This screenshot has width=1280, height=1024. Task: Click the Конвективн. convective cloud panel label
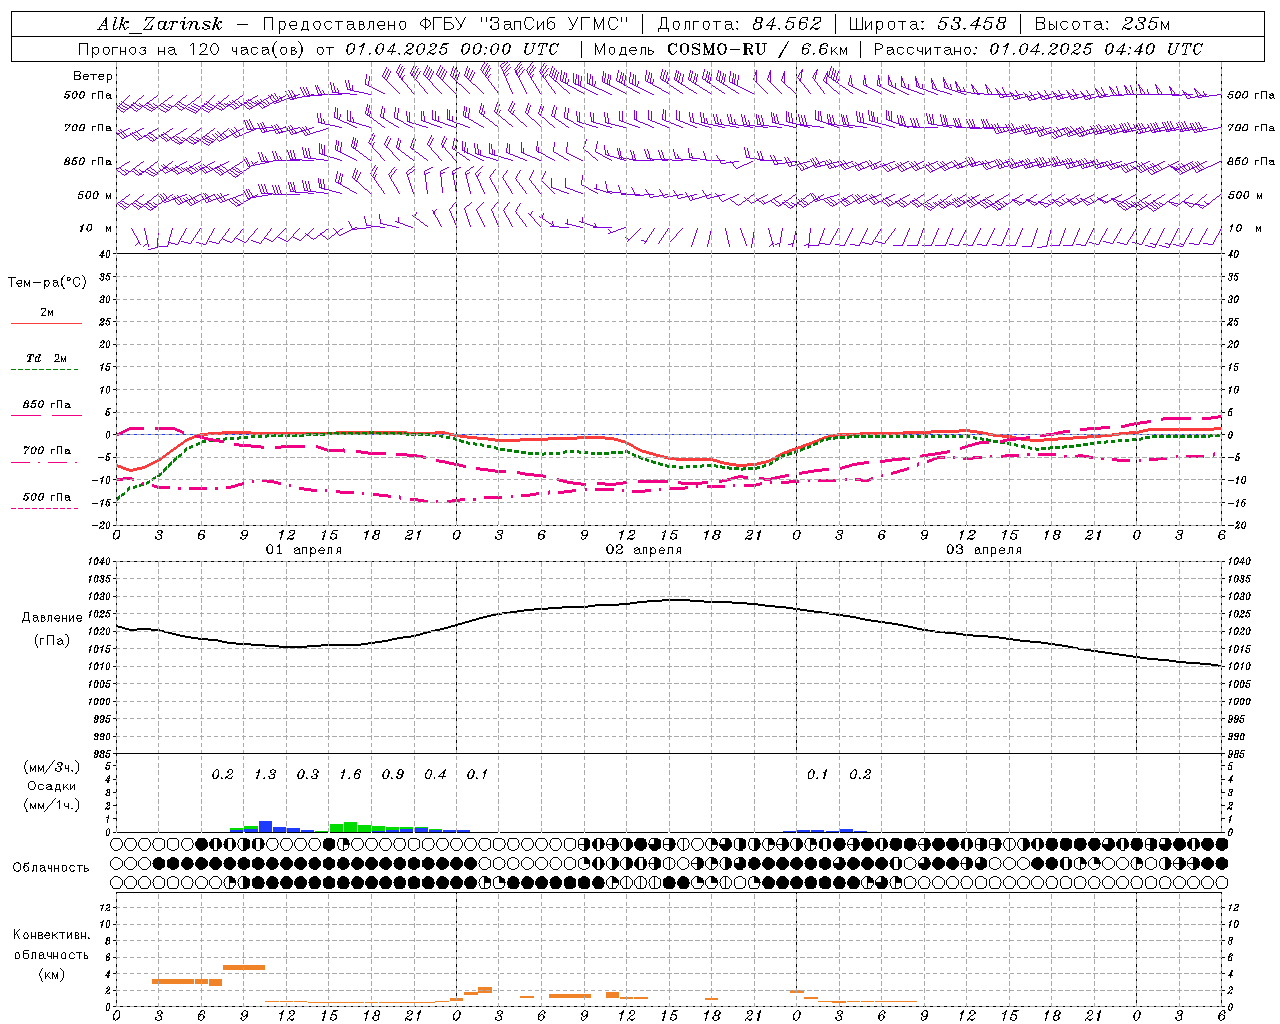point(52,935)
